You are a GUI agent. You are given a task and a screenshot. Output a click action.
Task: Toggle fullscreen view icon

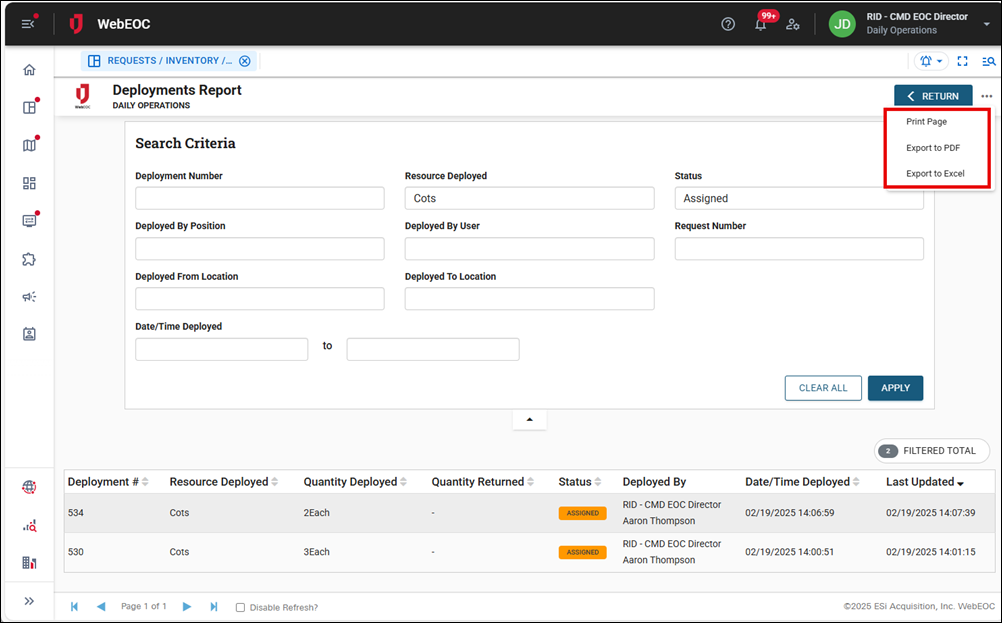(962, 61)
